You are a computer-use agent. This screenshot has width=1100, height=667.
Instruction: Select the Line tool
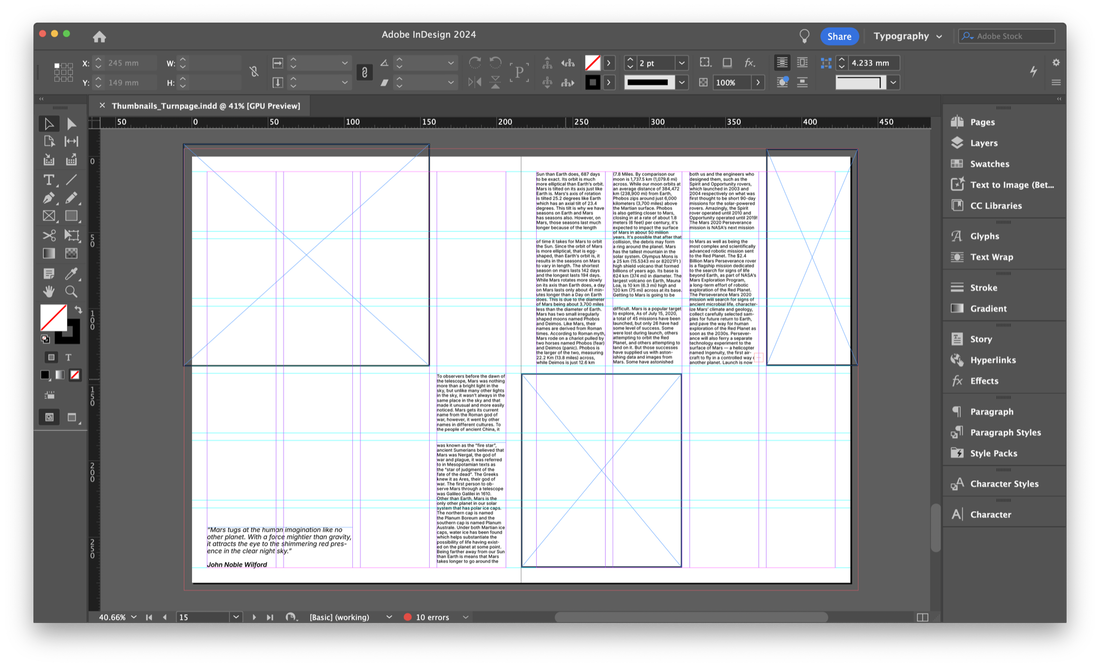[72, 180]
